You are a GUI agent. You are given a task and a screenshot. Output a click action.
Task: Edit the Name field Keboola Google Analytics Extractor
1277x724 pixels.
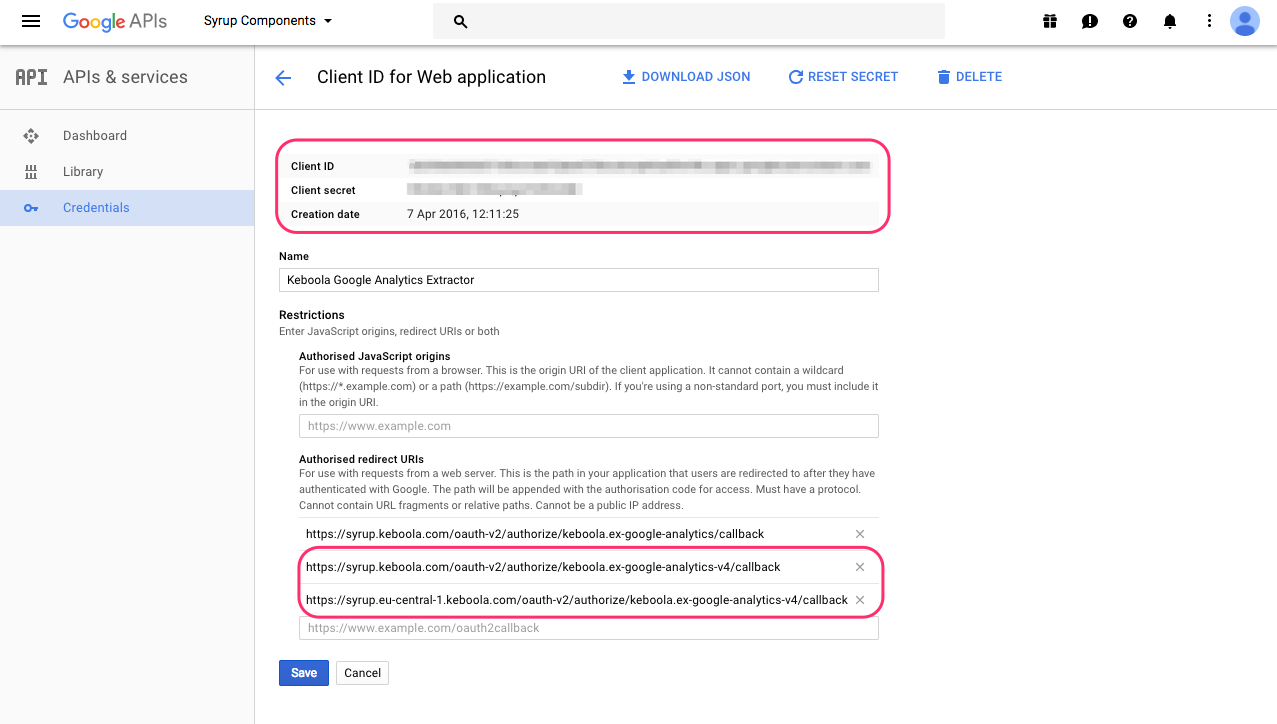[x=579, y=280]
